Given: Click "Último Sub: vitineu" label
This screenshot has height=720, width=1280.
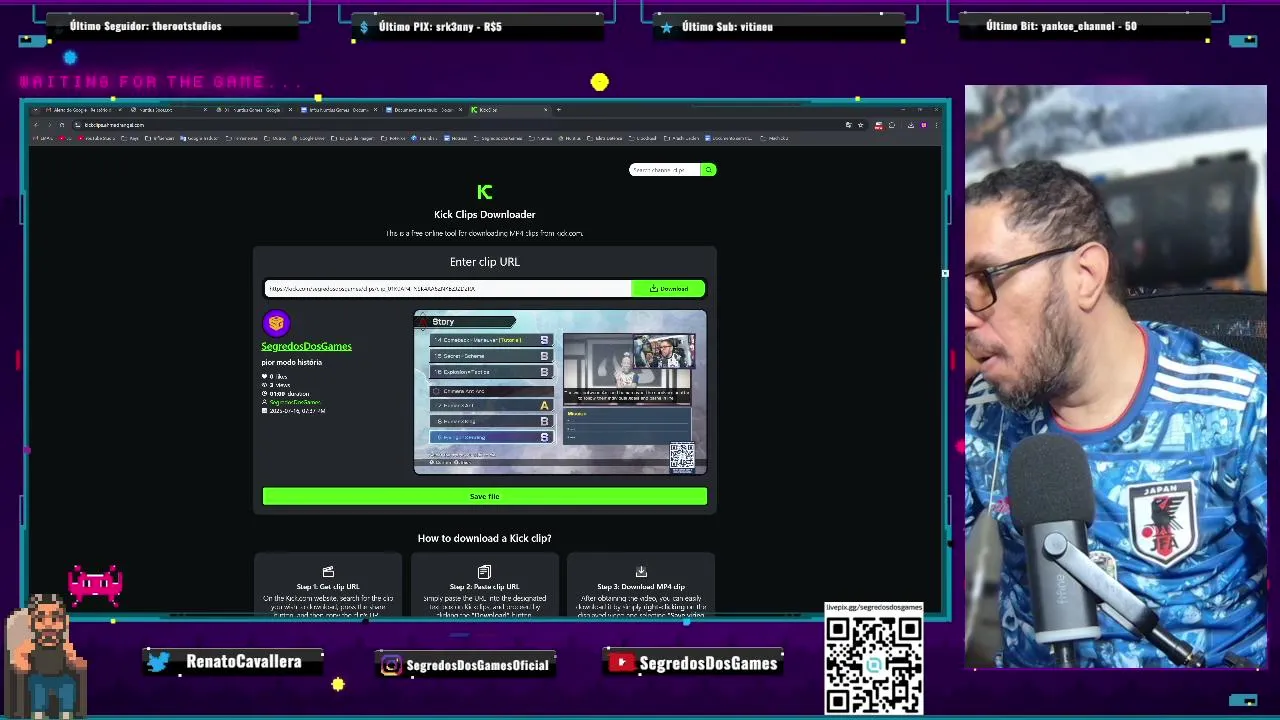Looking at the screenshot, I should click(x=727, y=27).
